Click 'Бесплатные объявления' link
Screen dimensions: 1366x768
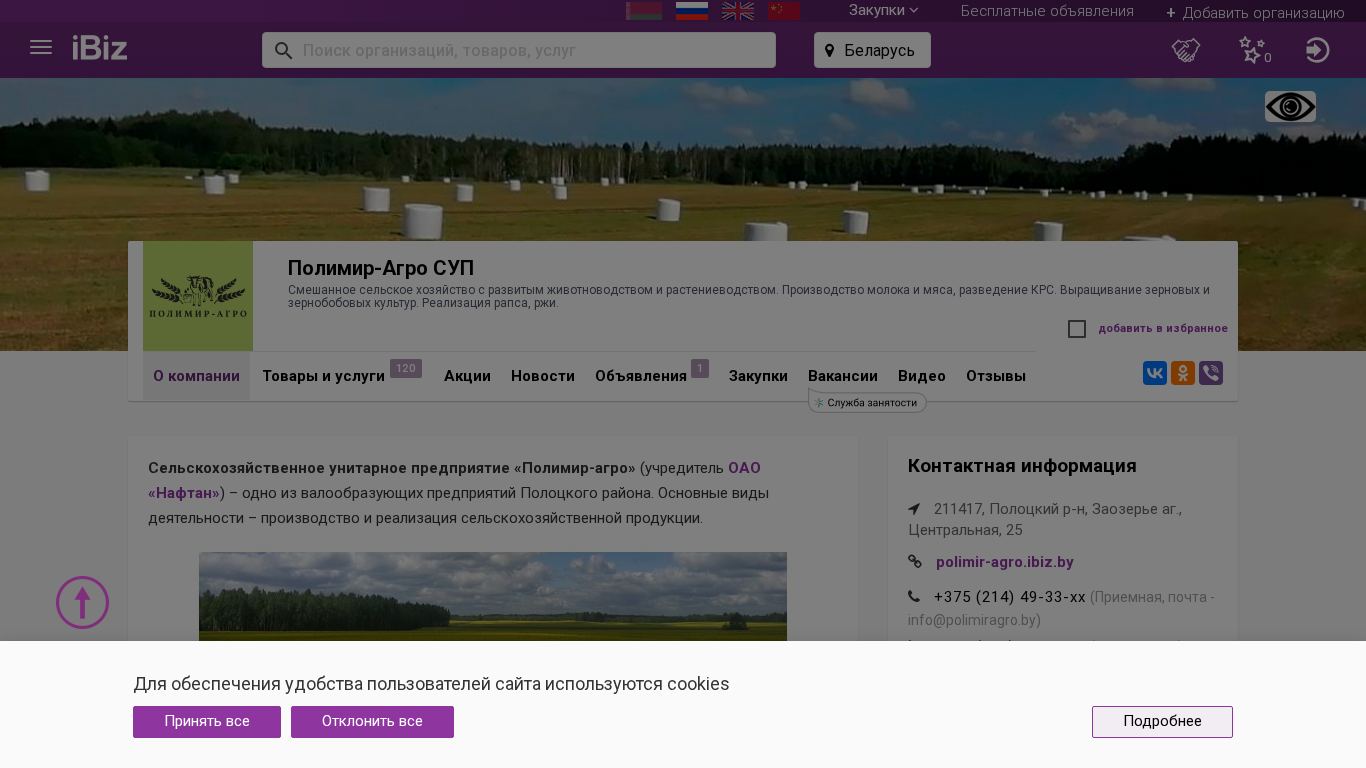tap(1047, 11)
